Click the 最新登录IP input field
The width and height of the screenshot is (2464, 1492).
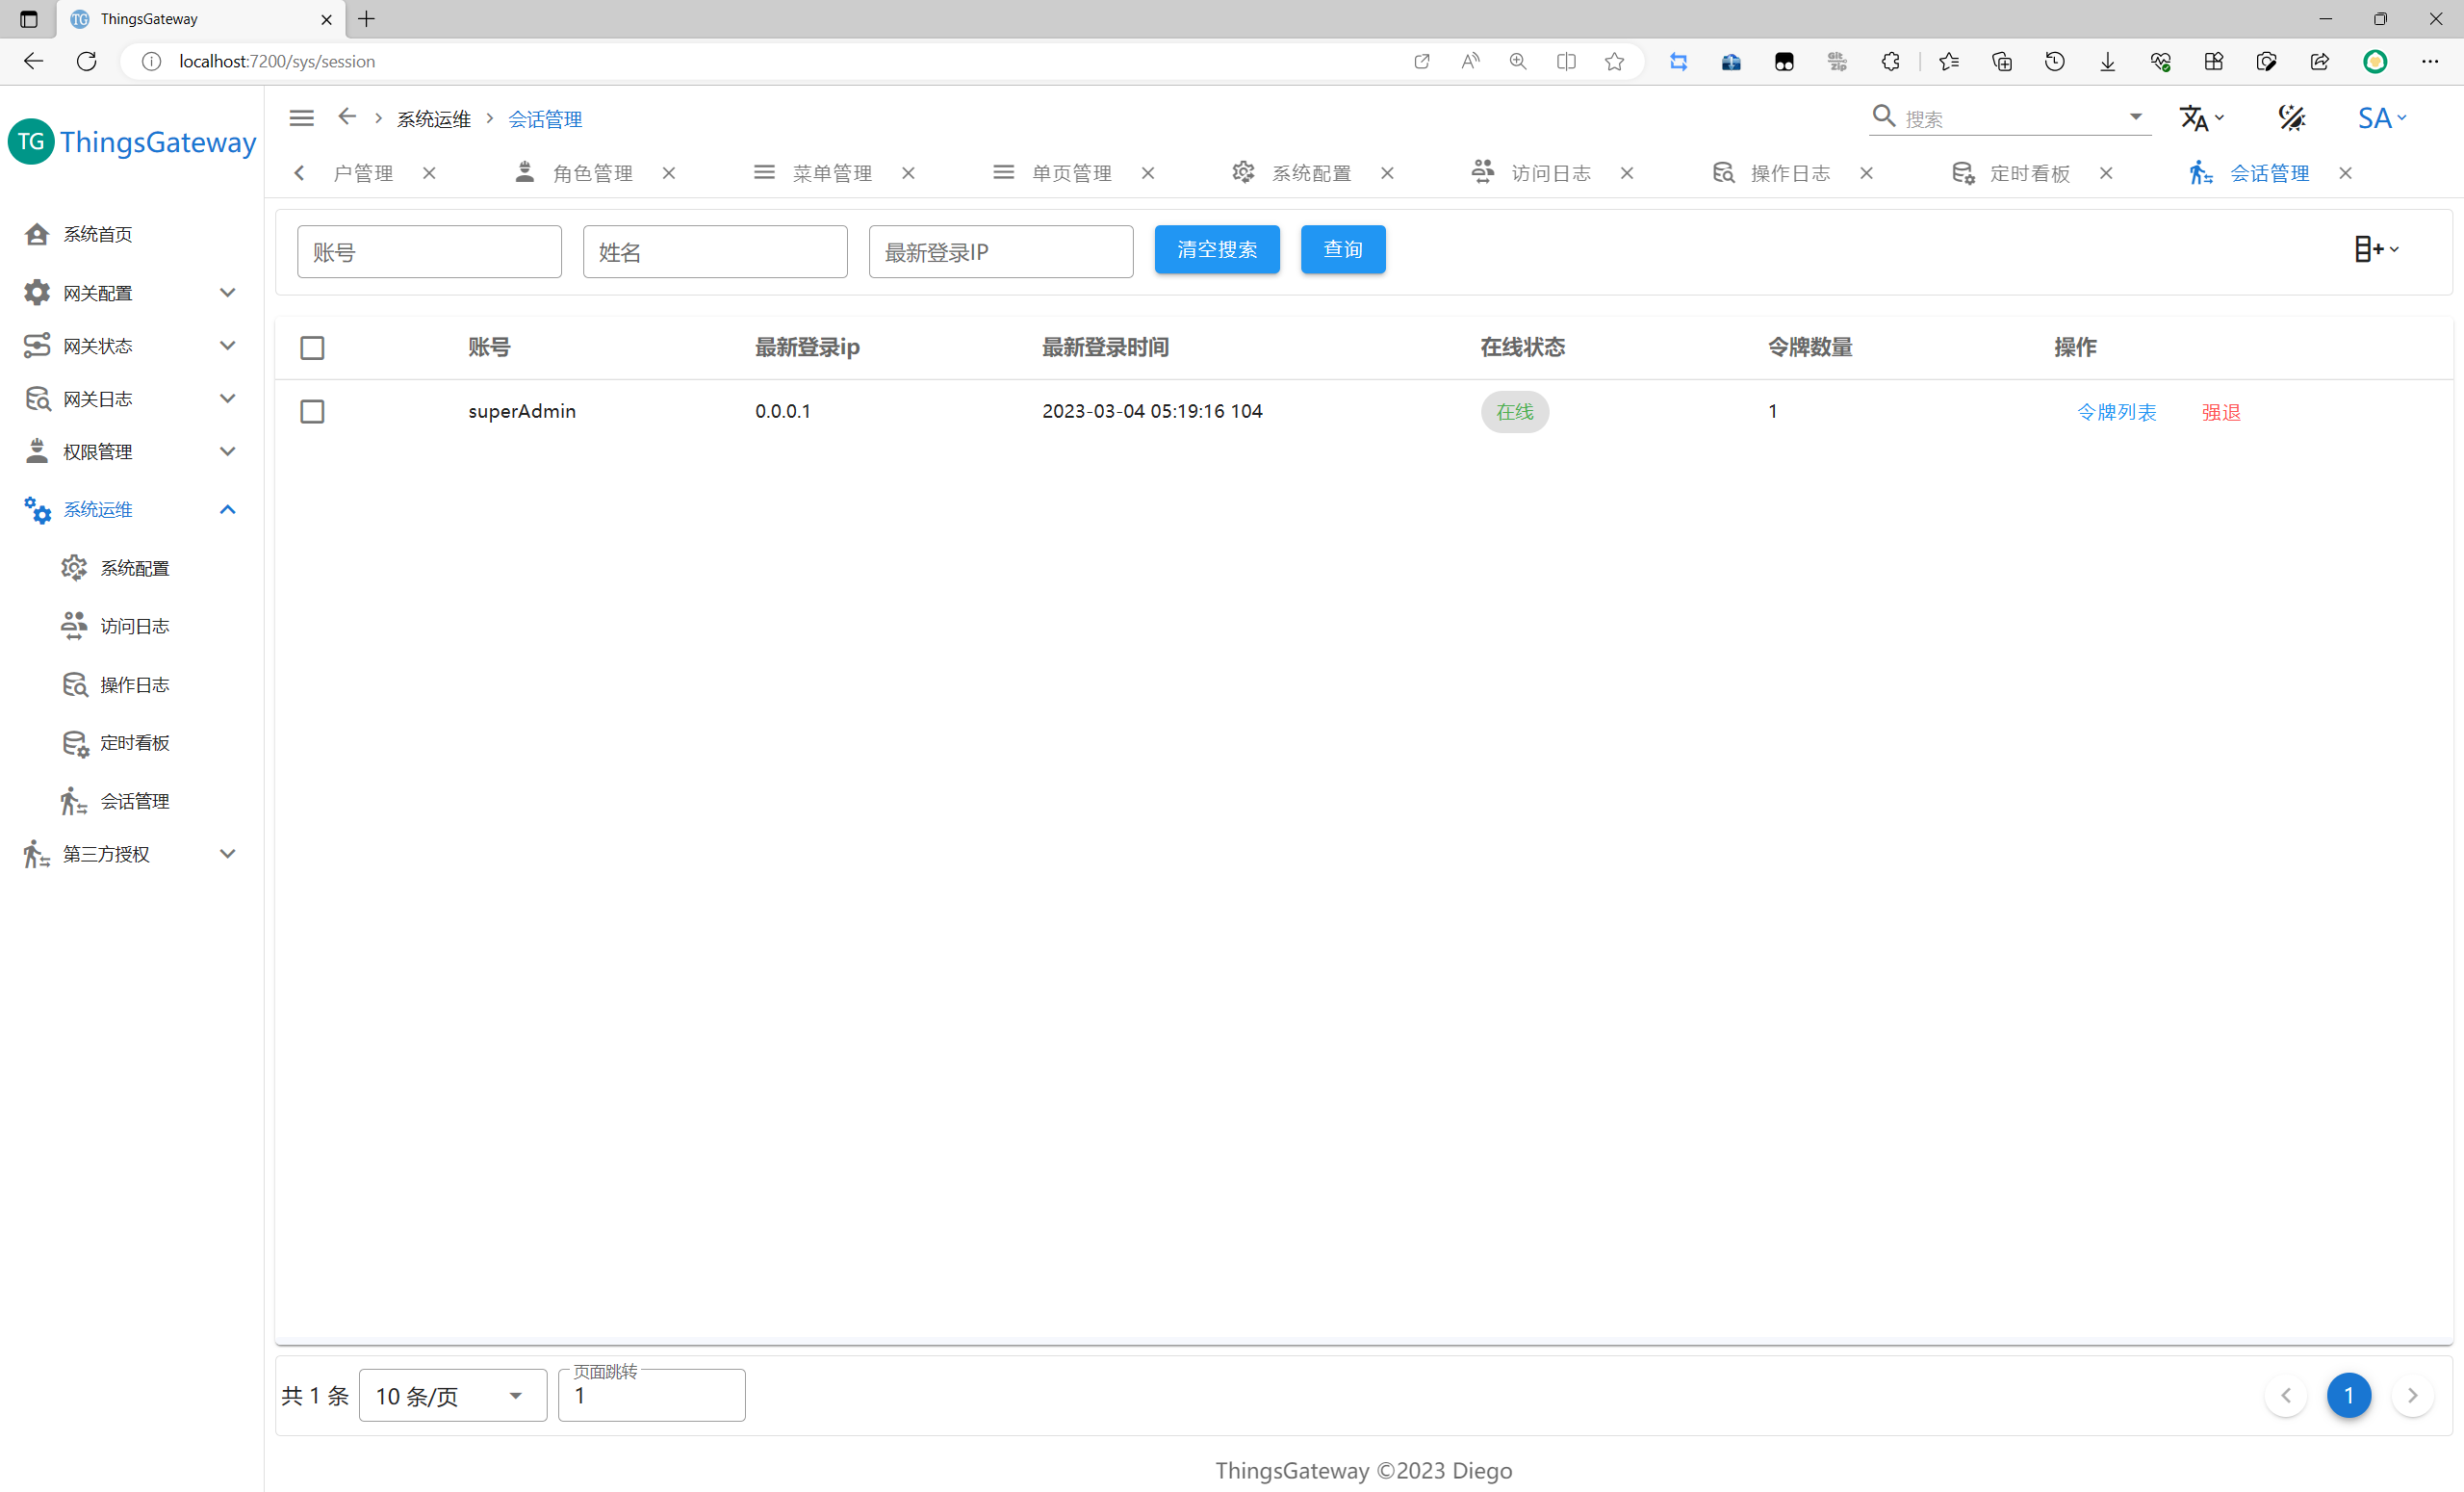[x=1000, y=252]
